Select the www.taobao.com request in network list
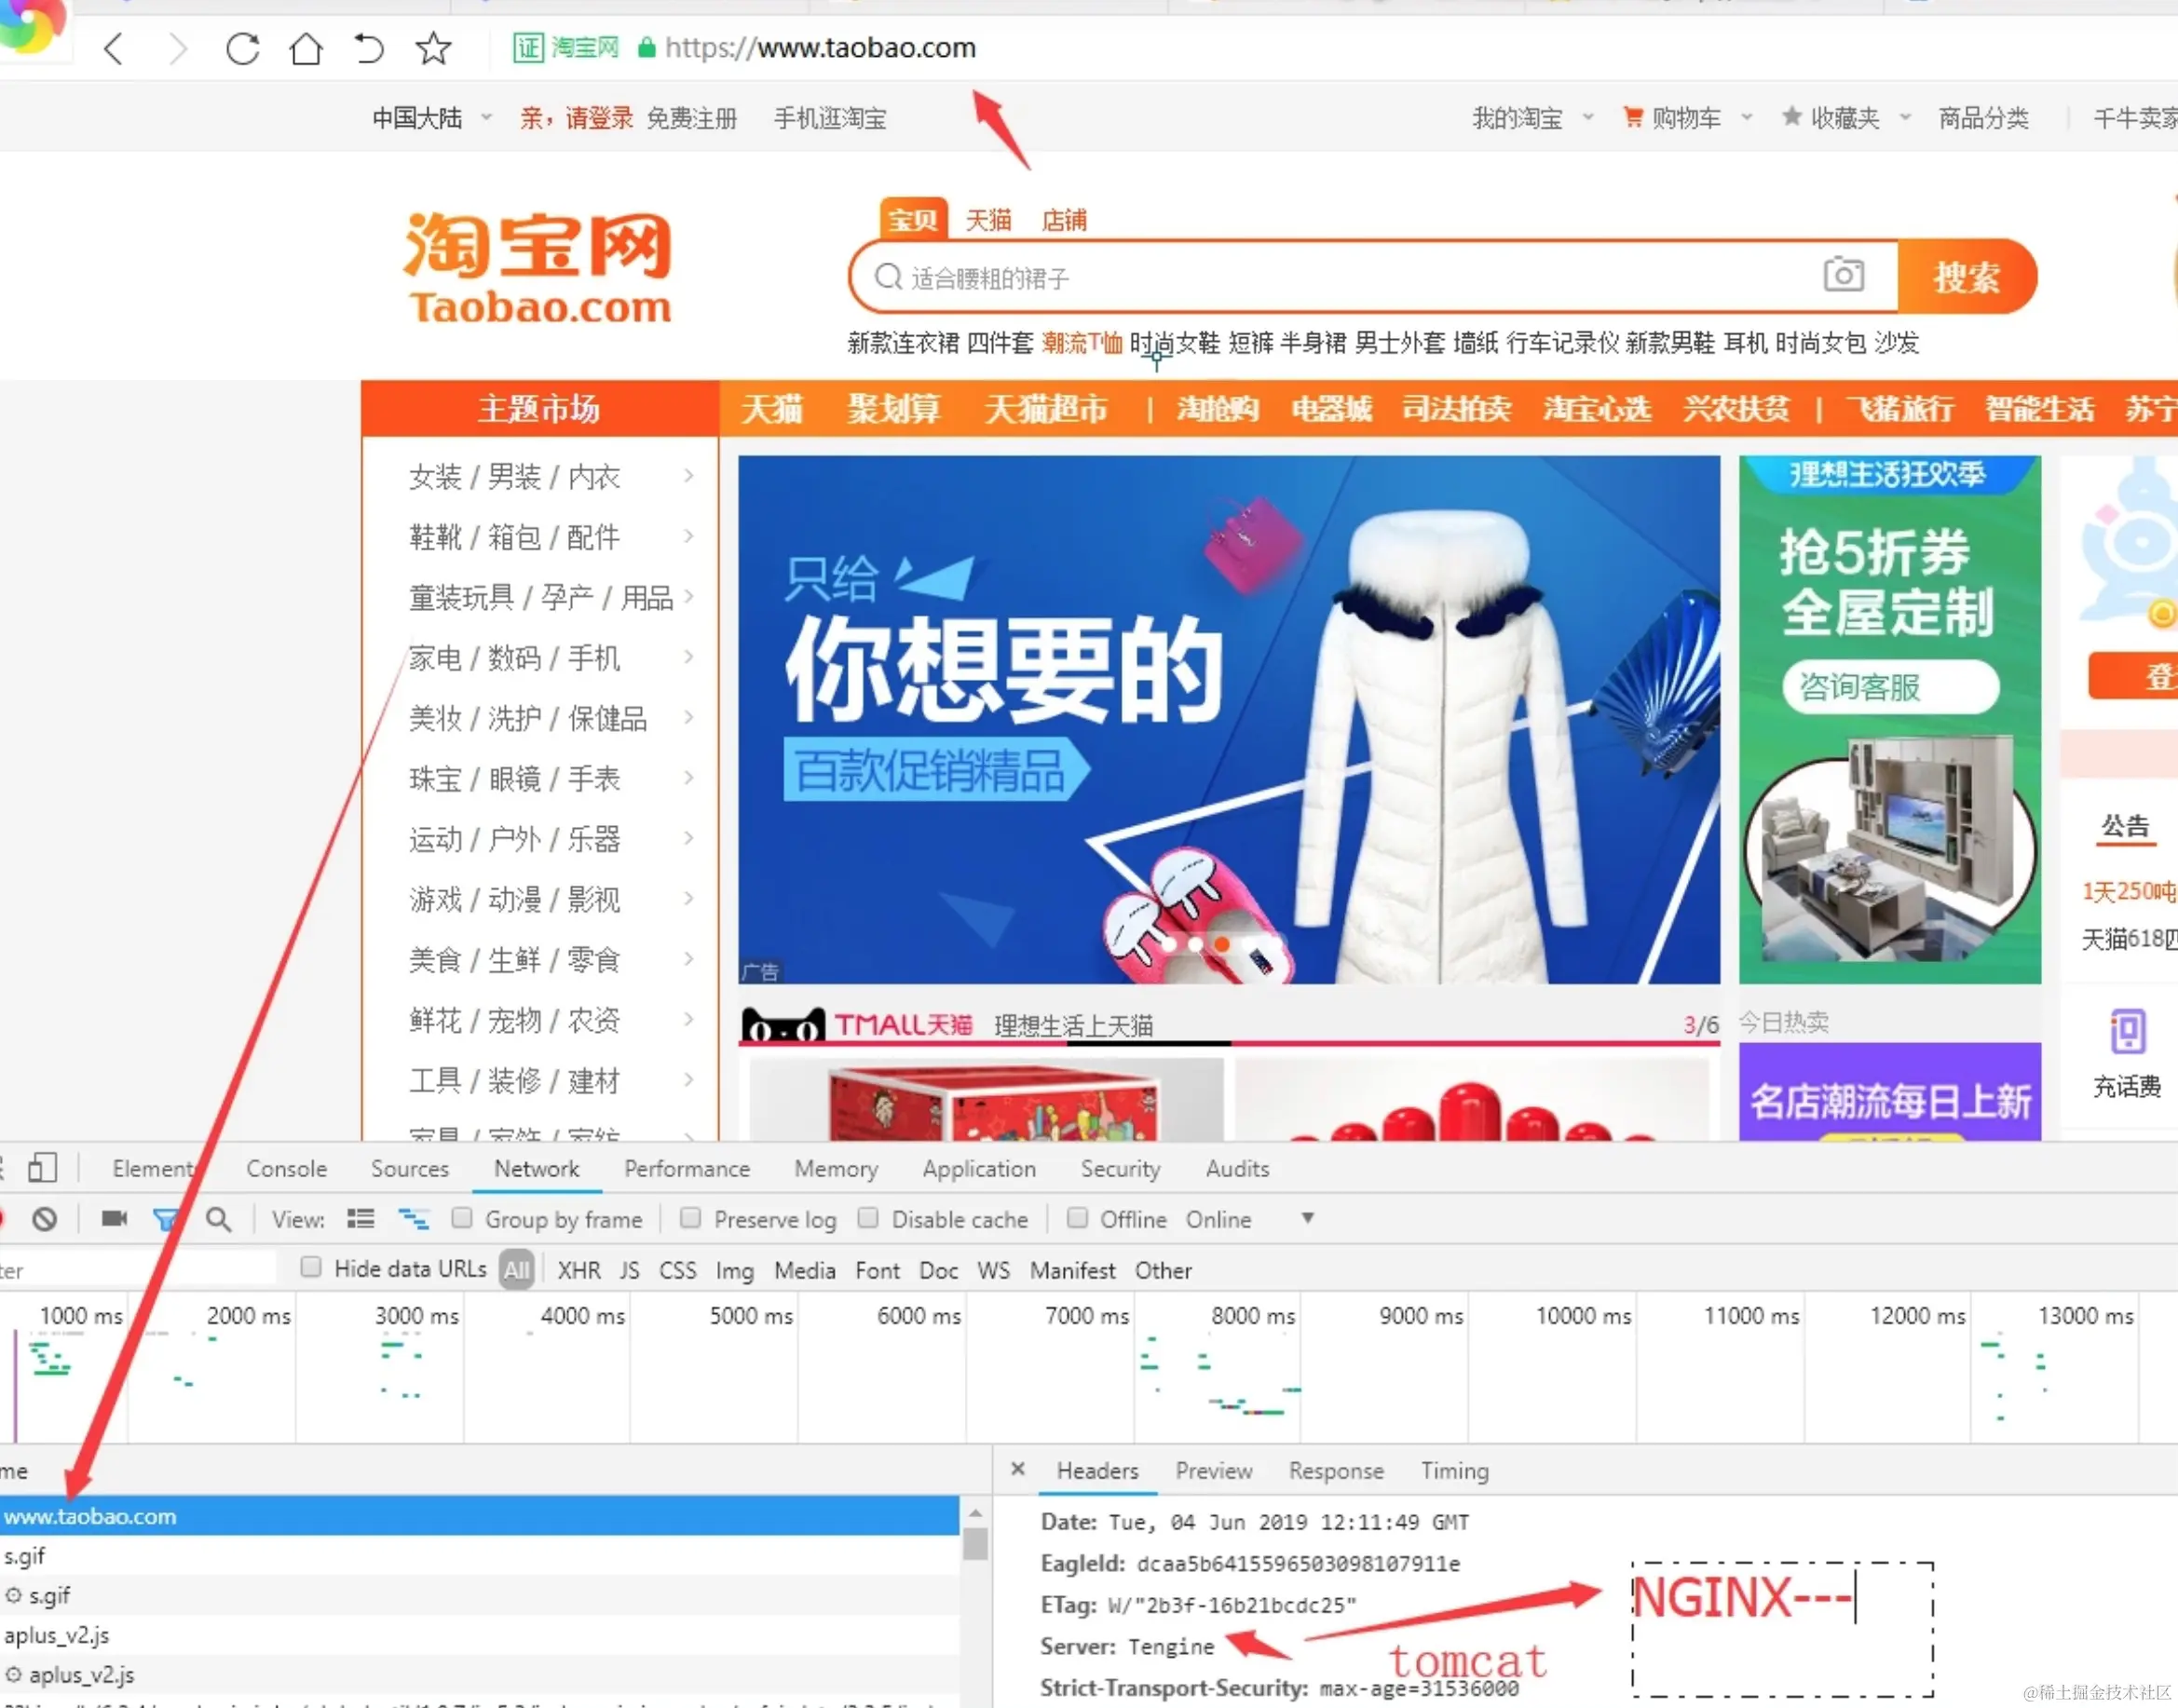The width and height of the screenshot is (2178, 1708). 90,1516
